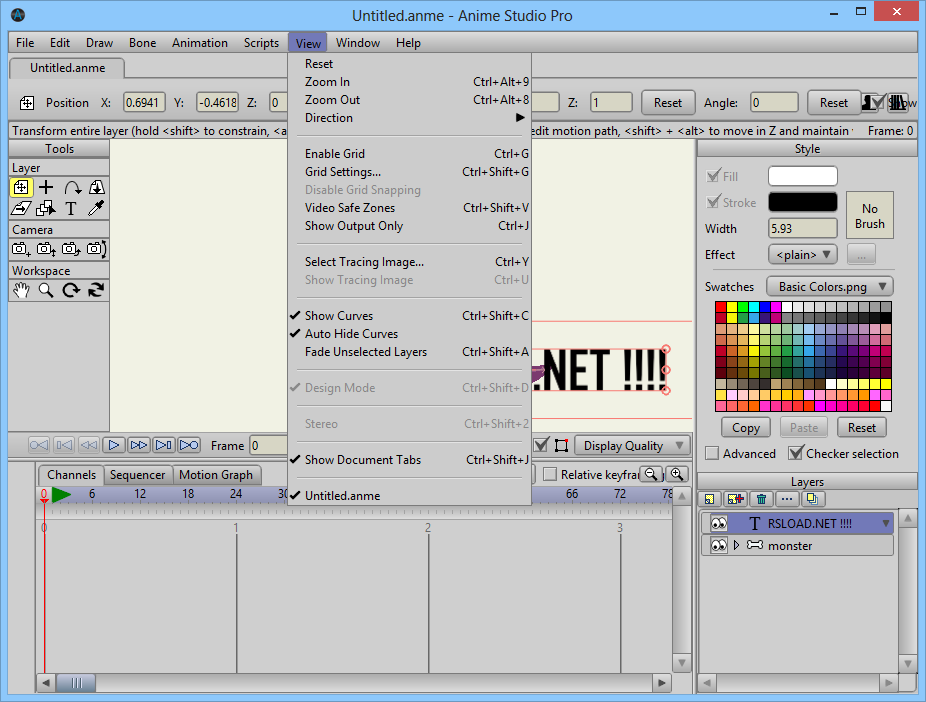Viewport: 926px width, 702px height.
Task: Hide the monster layer via eye icon
Action: tap(718, 546)
